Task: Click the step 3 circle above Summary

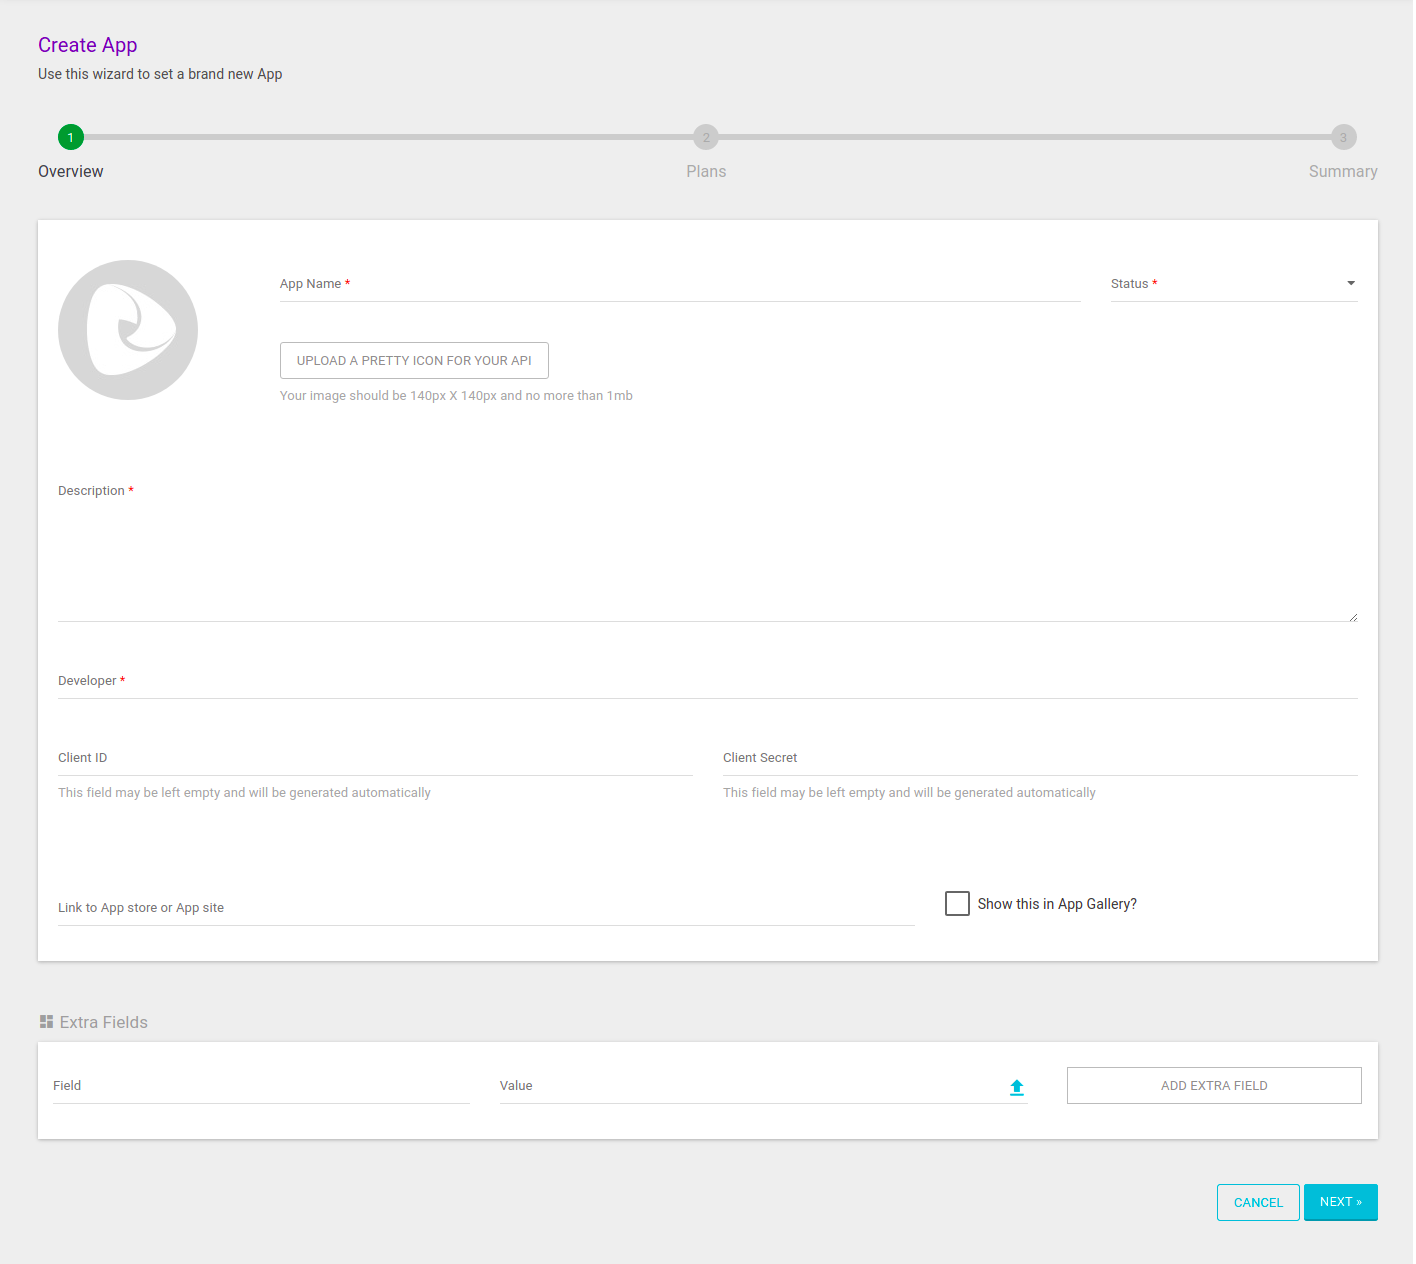Action: click(x=1343, y=137)
